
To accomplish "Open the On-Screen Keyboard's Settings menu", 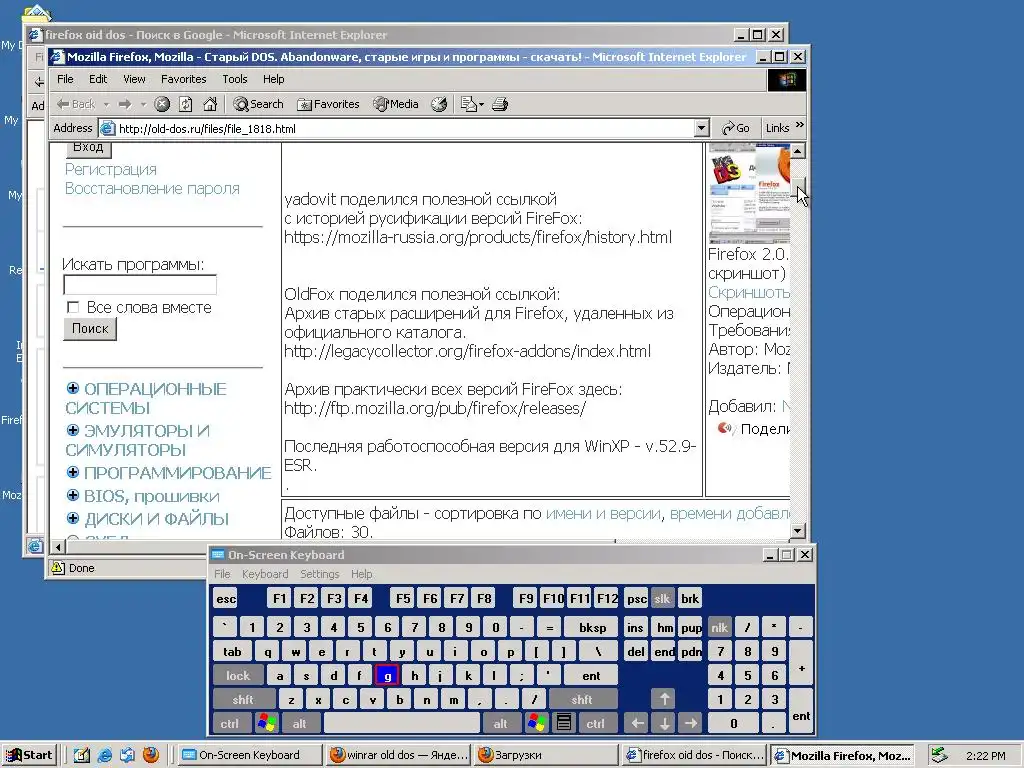I will coord(319,574).
